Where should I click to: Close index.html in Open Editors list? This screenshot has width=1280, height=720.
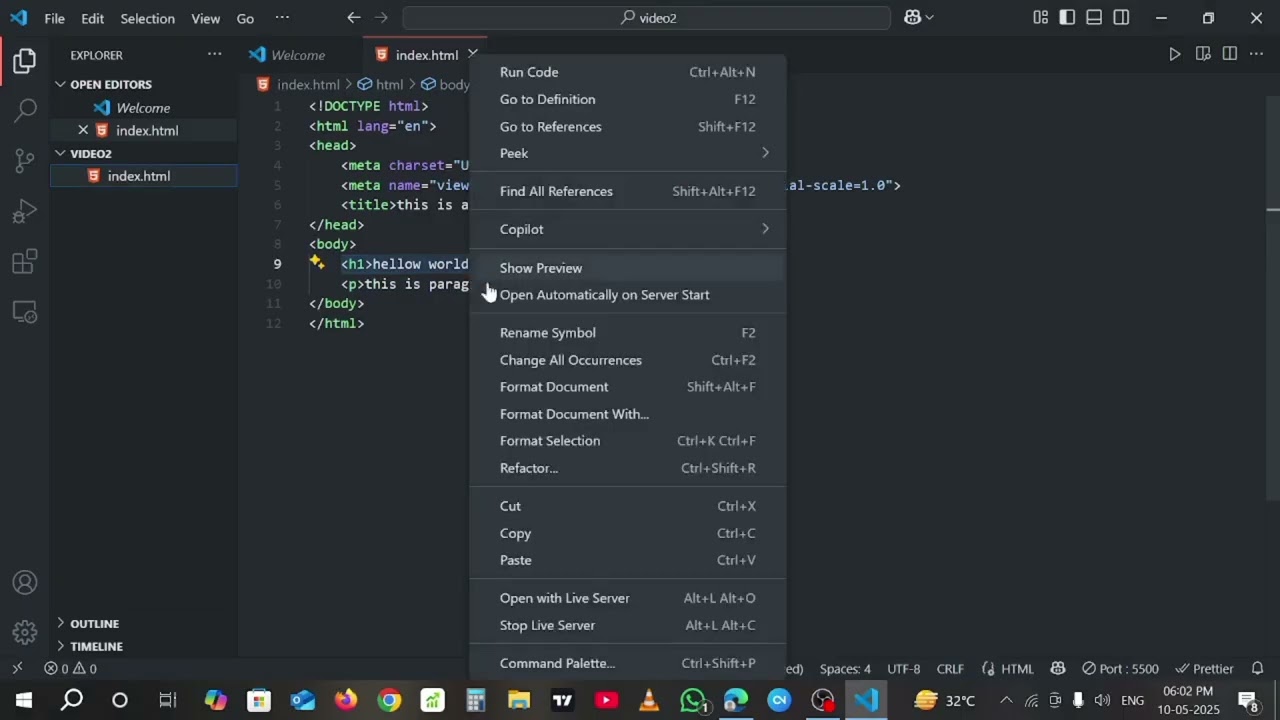point(83,130)
